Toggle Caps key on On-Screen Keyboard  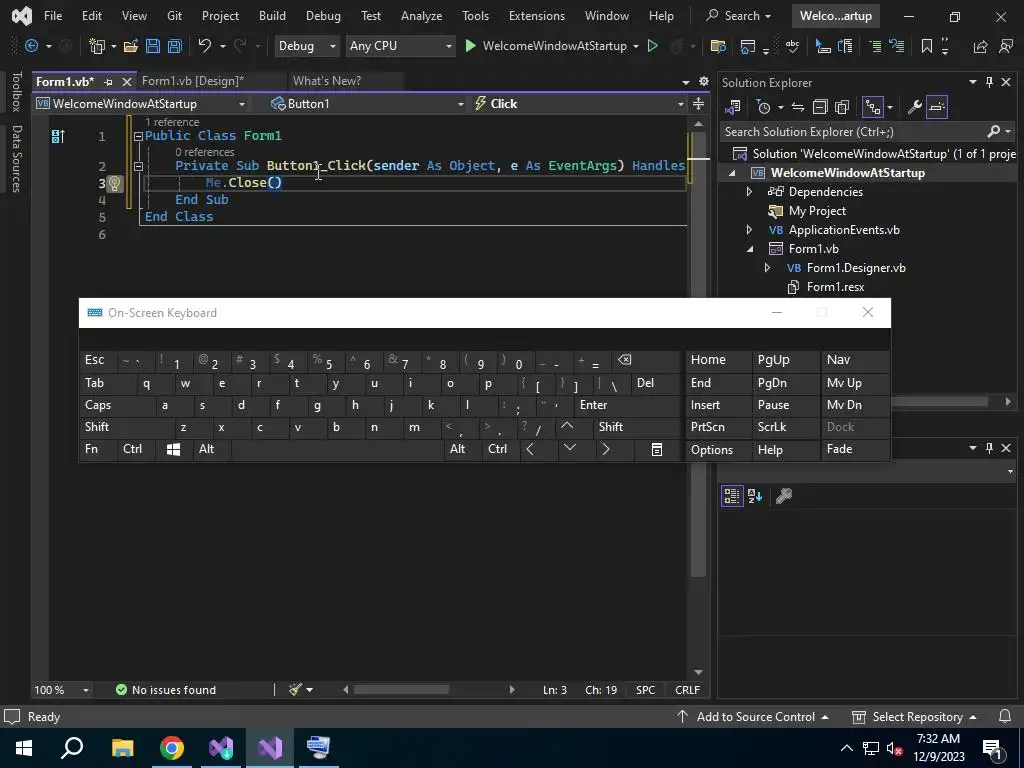click(x=108, y=405)
